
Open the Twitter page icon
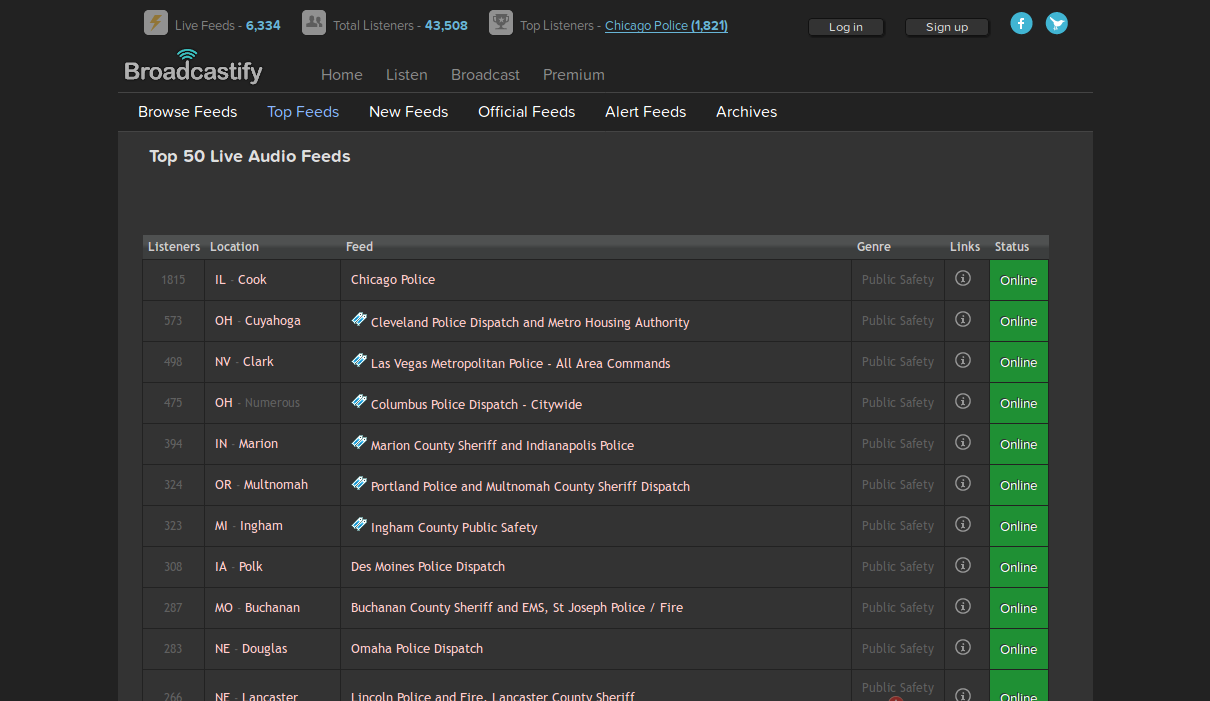[1057, 23]
